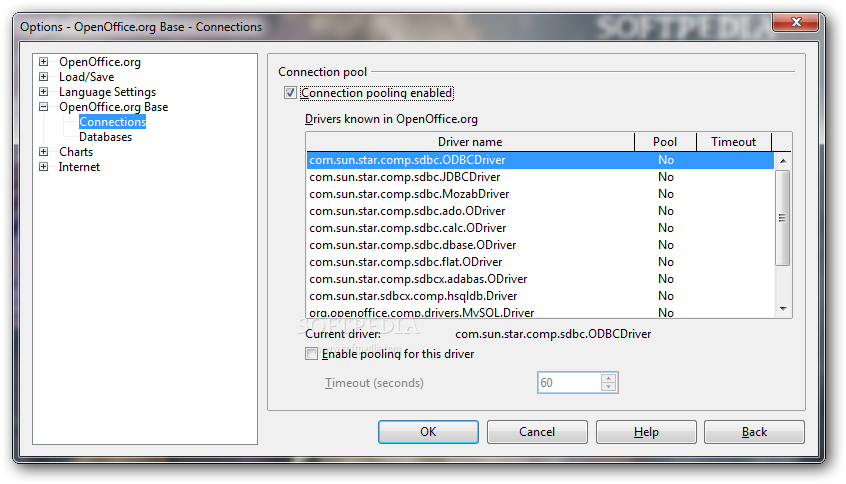This screenshot has width=846, height=484.
Task: Cancel the Options dialog
Action: click(537, 432)
